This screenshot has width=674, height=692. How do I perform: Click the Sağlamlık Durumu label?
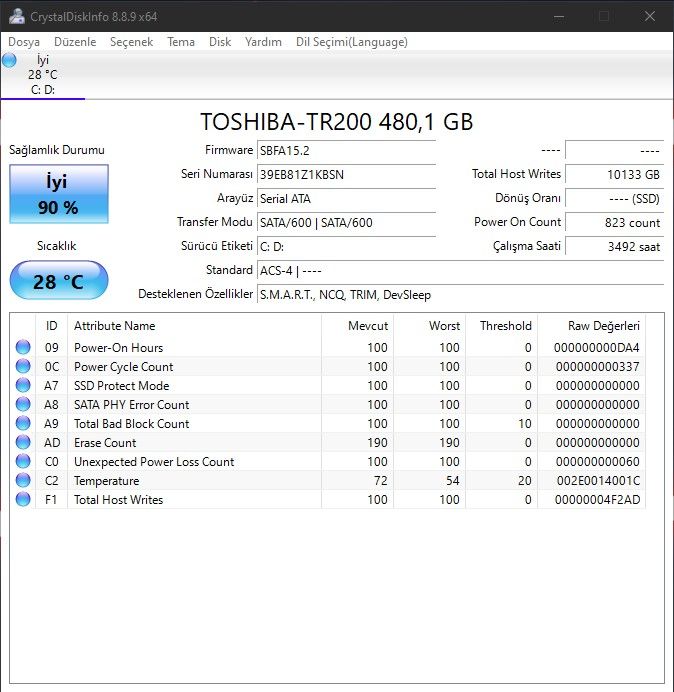[57, 150]
